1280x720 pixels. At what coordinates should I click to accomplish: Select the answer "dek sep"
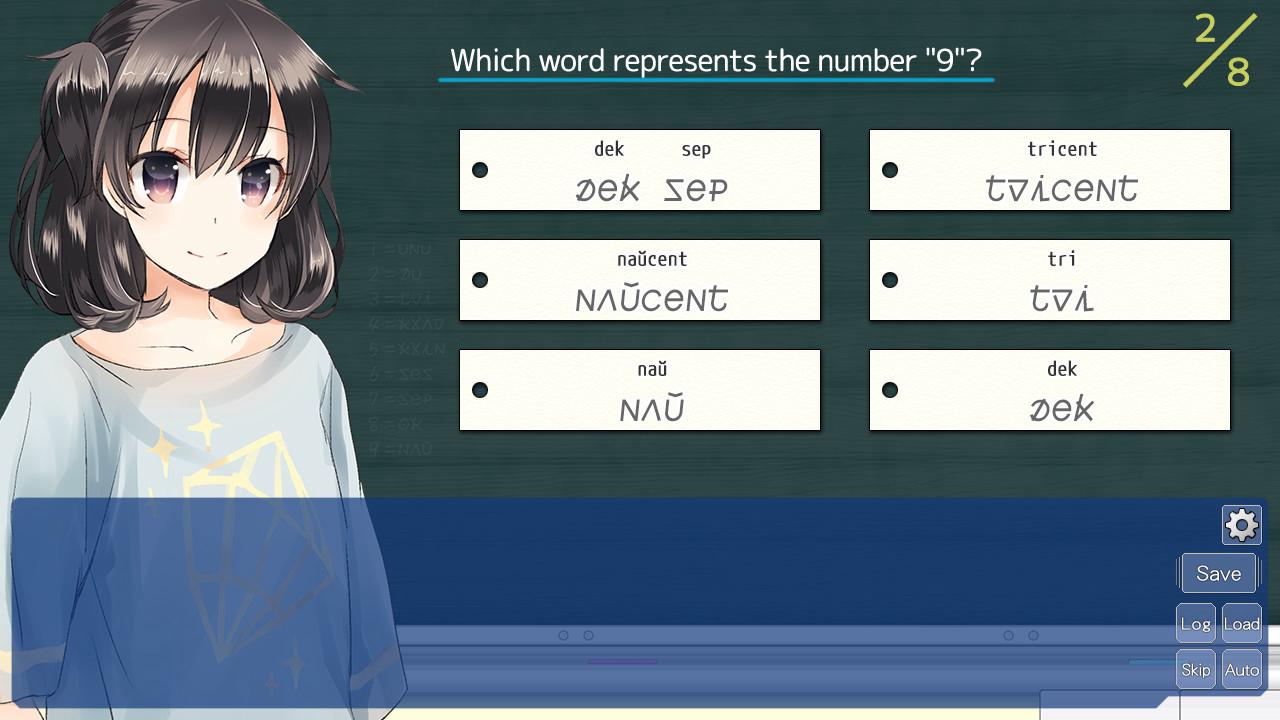(x=640, y=170)
